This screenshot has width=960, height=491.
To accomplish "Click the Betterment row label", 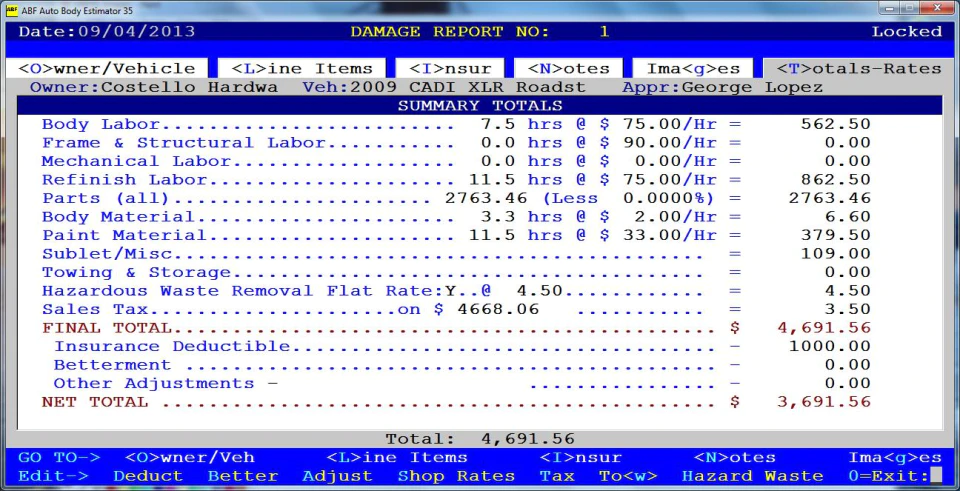I will (112, 365).
